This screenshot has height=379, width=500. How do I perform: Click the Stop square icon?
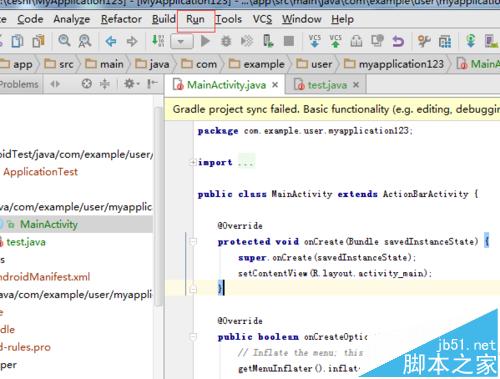(289, 41)
